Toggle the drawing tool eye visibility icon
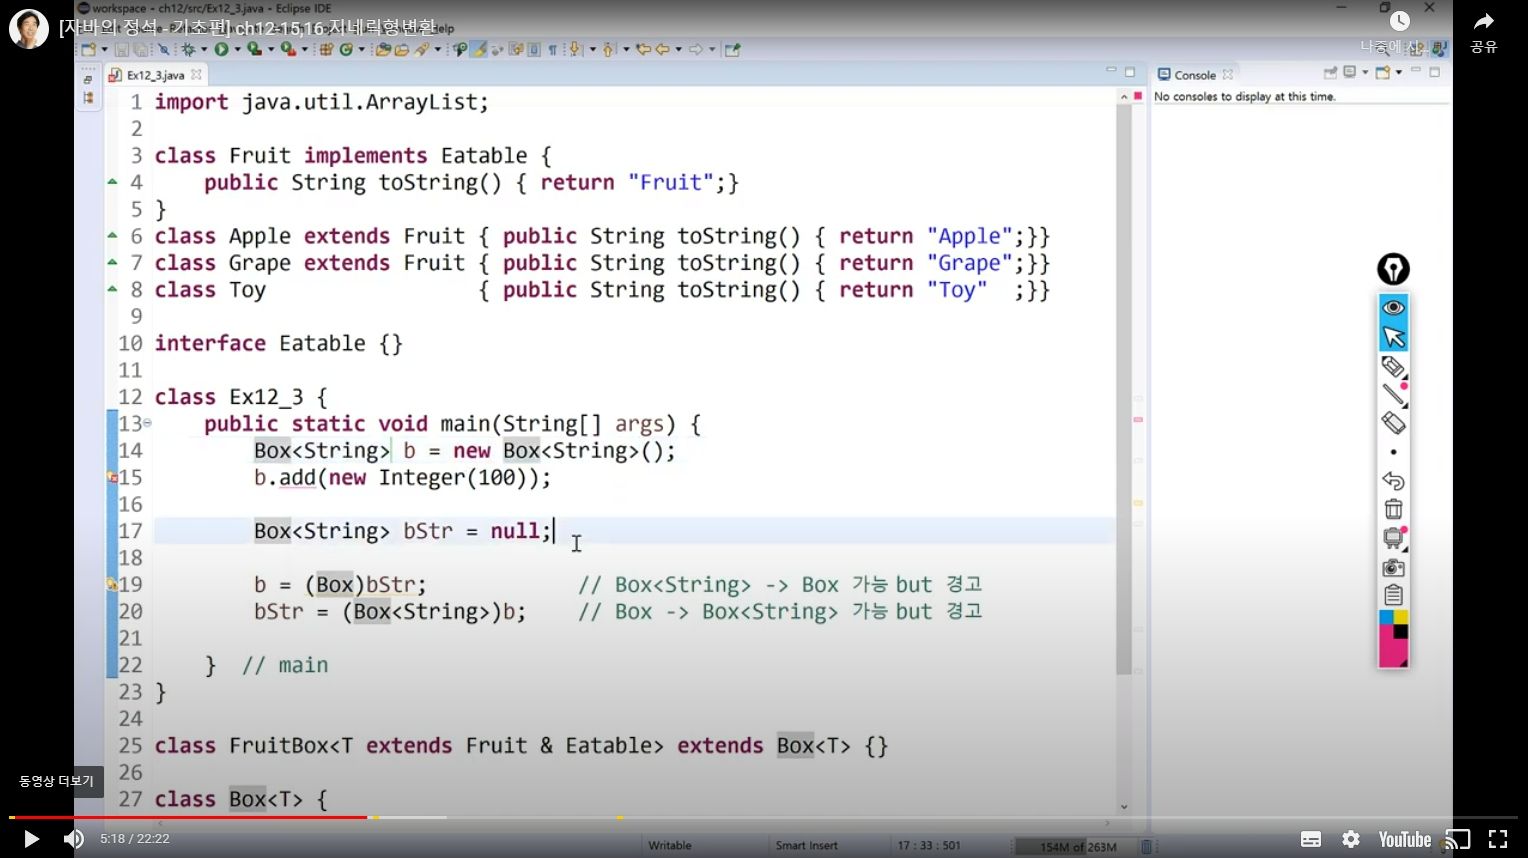This screenshot has width=1528, height=858. coord(1393,307)
